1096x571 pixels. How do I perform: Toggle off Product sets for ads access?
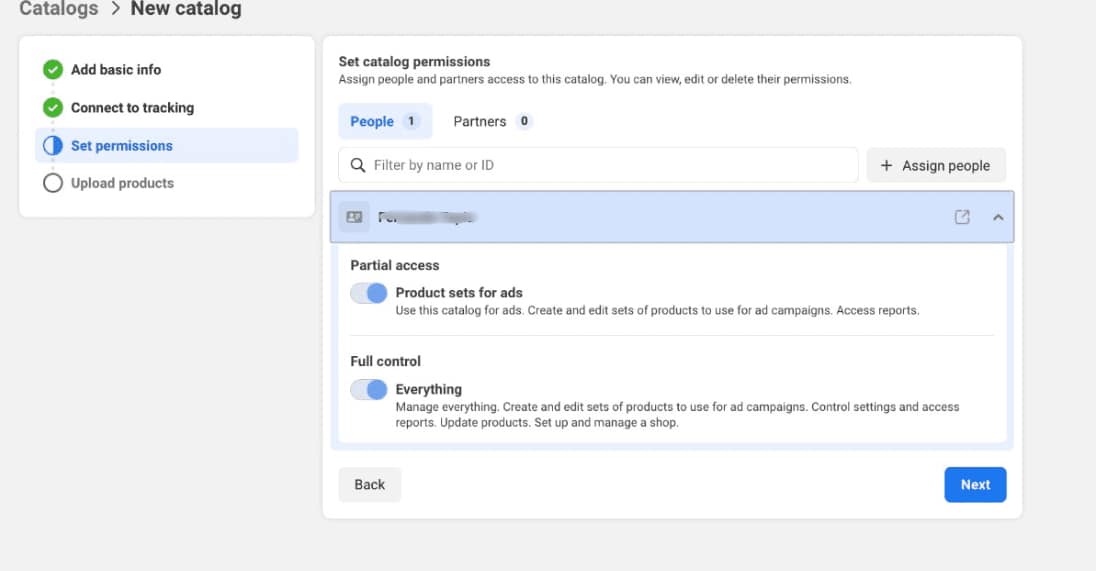pyautogui.click(x=368, y=293)
